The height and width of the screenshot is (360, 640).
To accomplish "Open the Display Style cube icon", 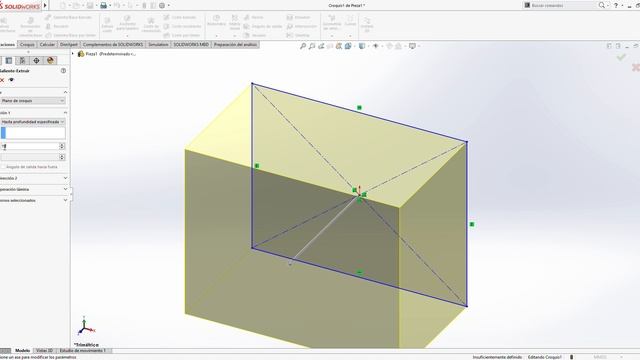I will (x=362, y=46).
